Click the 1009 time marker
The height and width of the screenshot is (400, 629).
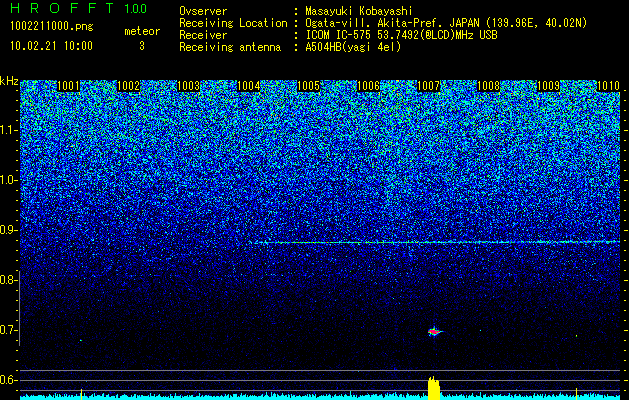548,86
